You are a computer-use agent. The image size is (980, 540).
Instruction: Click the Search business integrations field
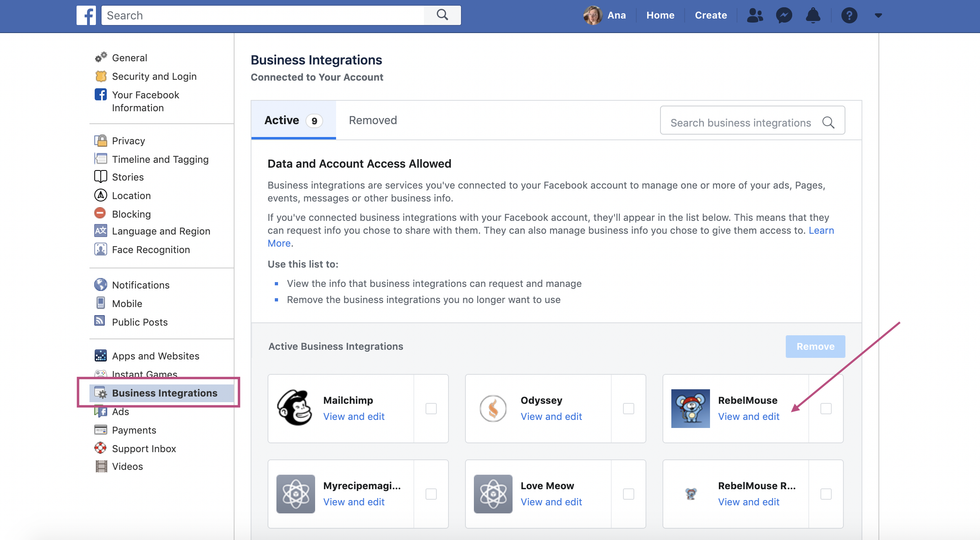(x=741, y=122)
